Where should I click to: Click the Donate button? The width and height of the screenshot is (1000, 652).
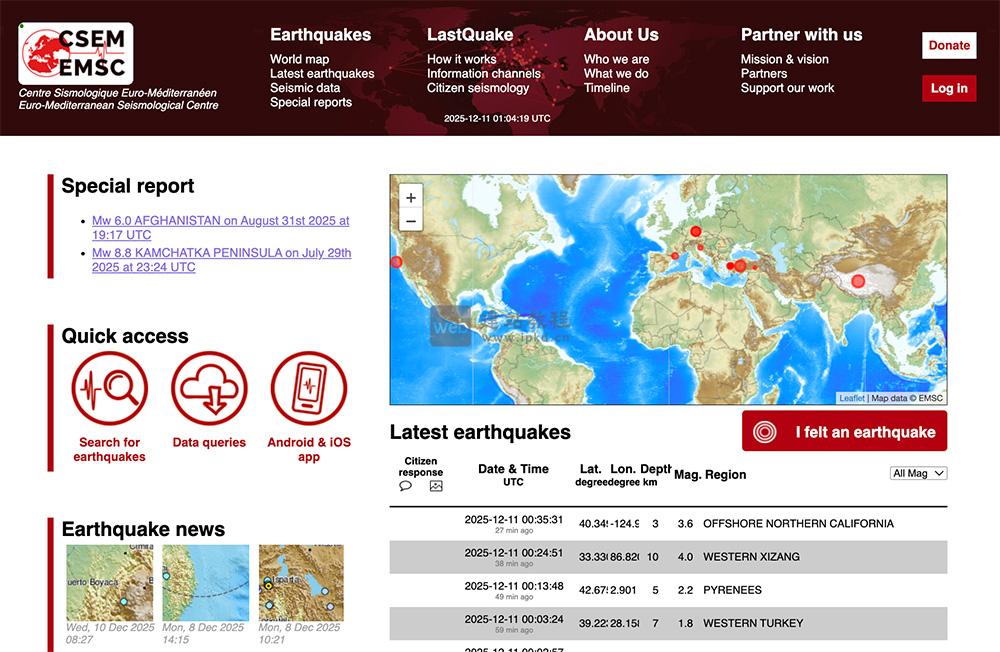tap(948, 45)
